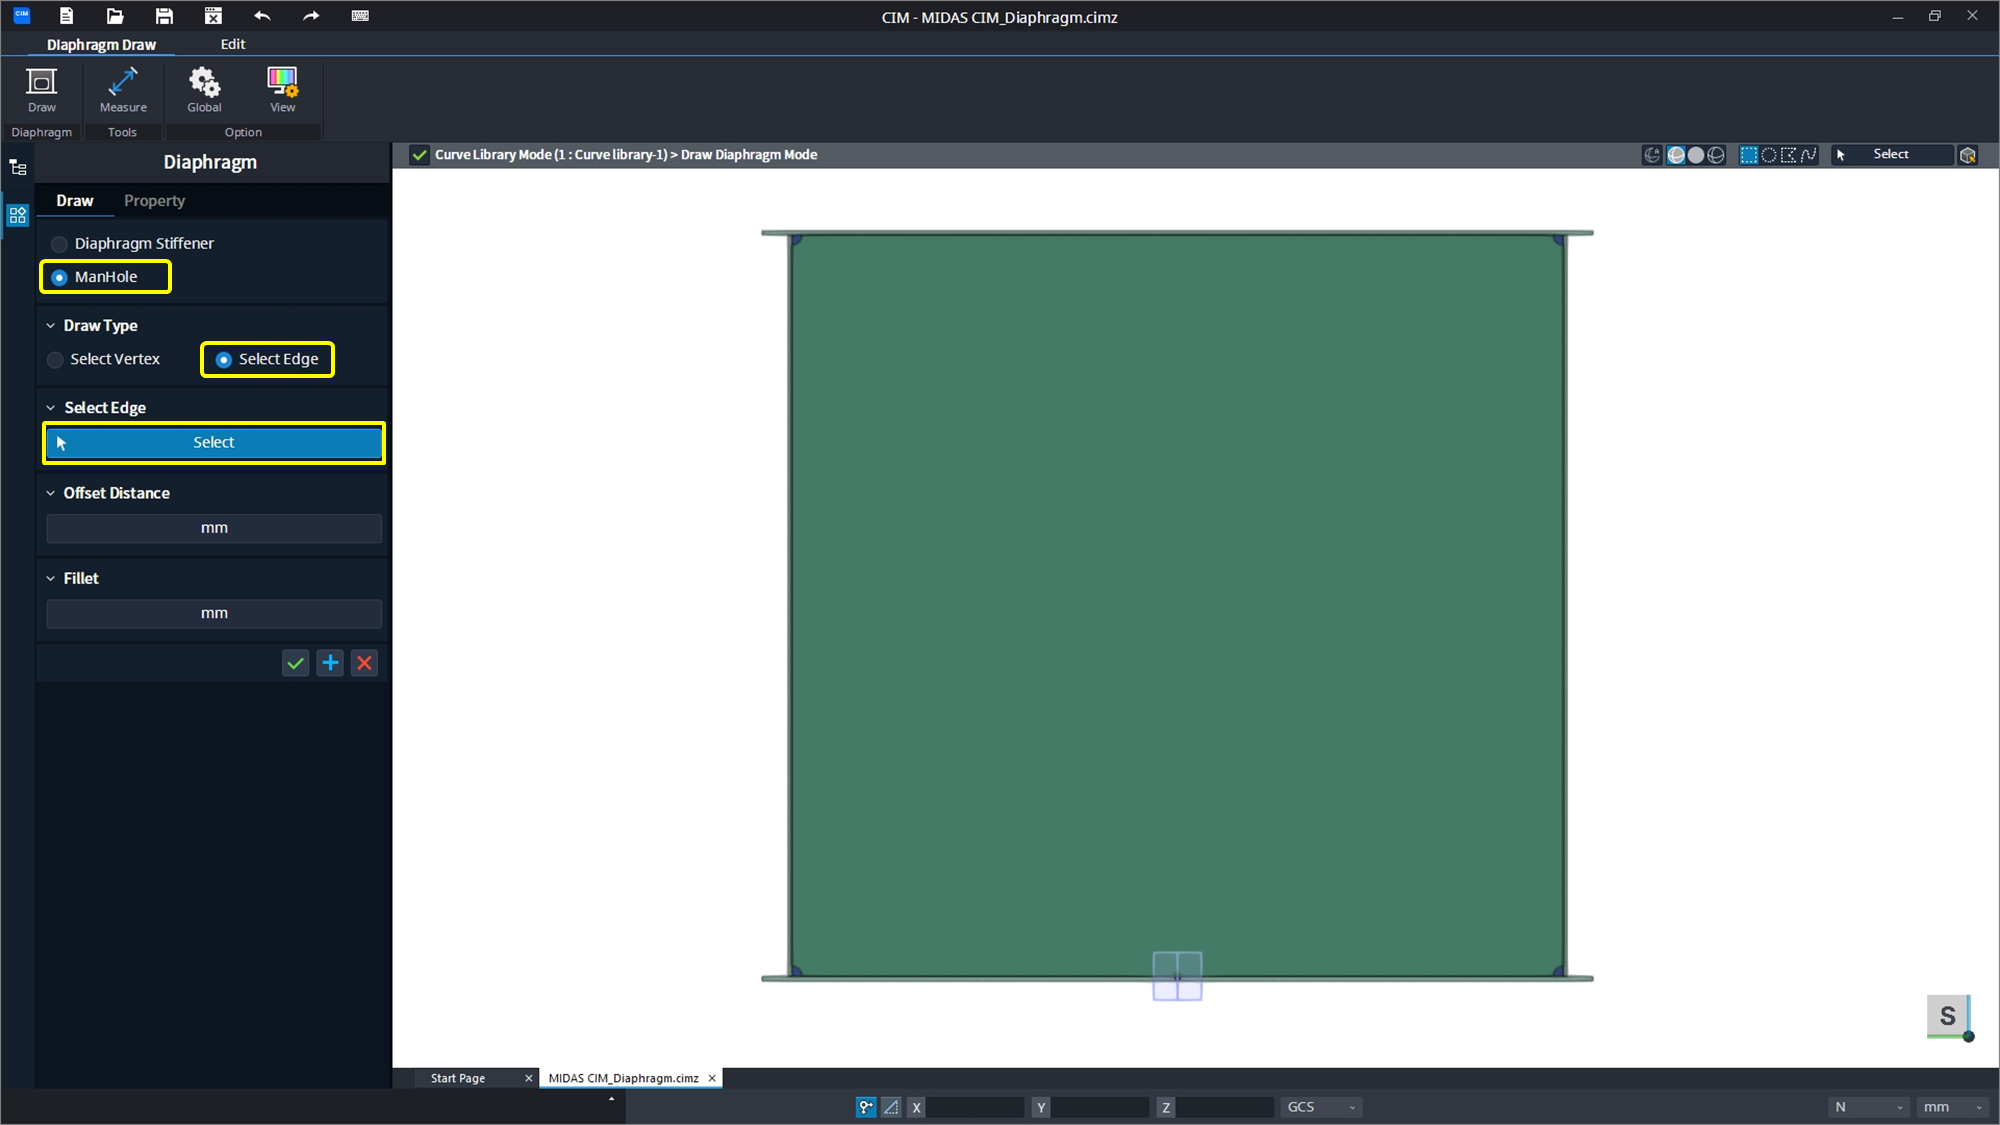Viewport: 2000px width, 1125px height.
Task: Switch to the MIDAS CIM_Diaphragm.cimz tab
Action: pyautogui.click(x=623, y=1078)
